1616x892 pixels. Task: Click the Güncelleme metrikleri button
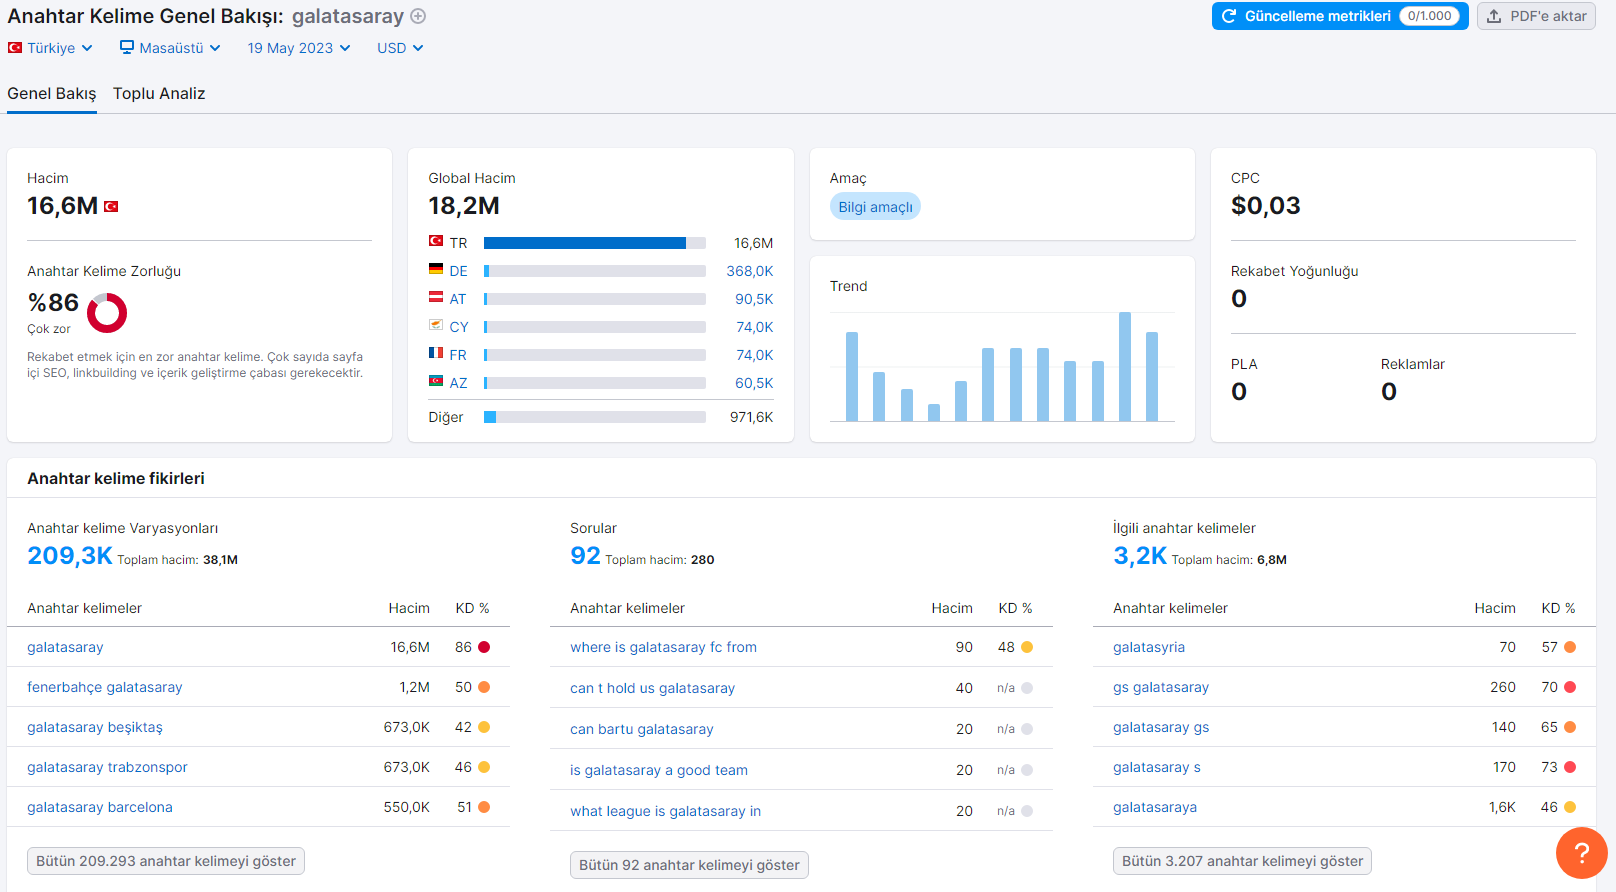coord(1340,16)
